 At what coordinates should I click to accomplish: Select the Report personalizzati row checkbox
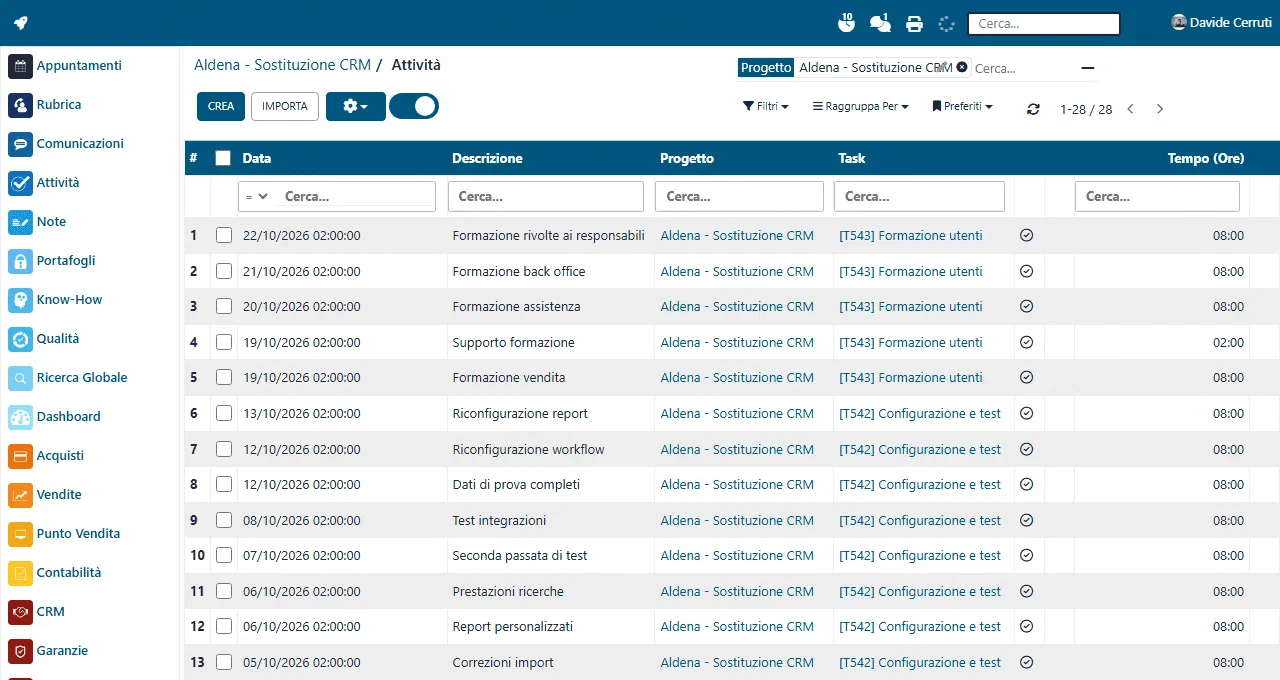coord(224,626)
